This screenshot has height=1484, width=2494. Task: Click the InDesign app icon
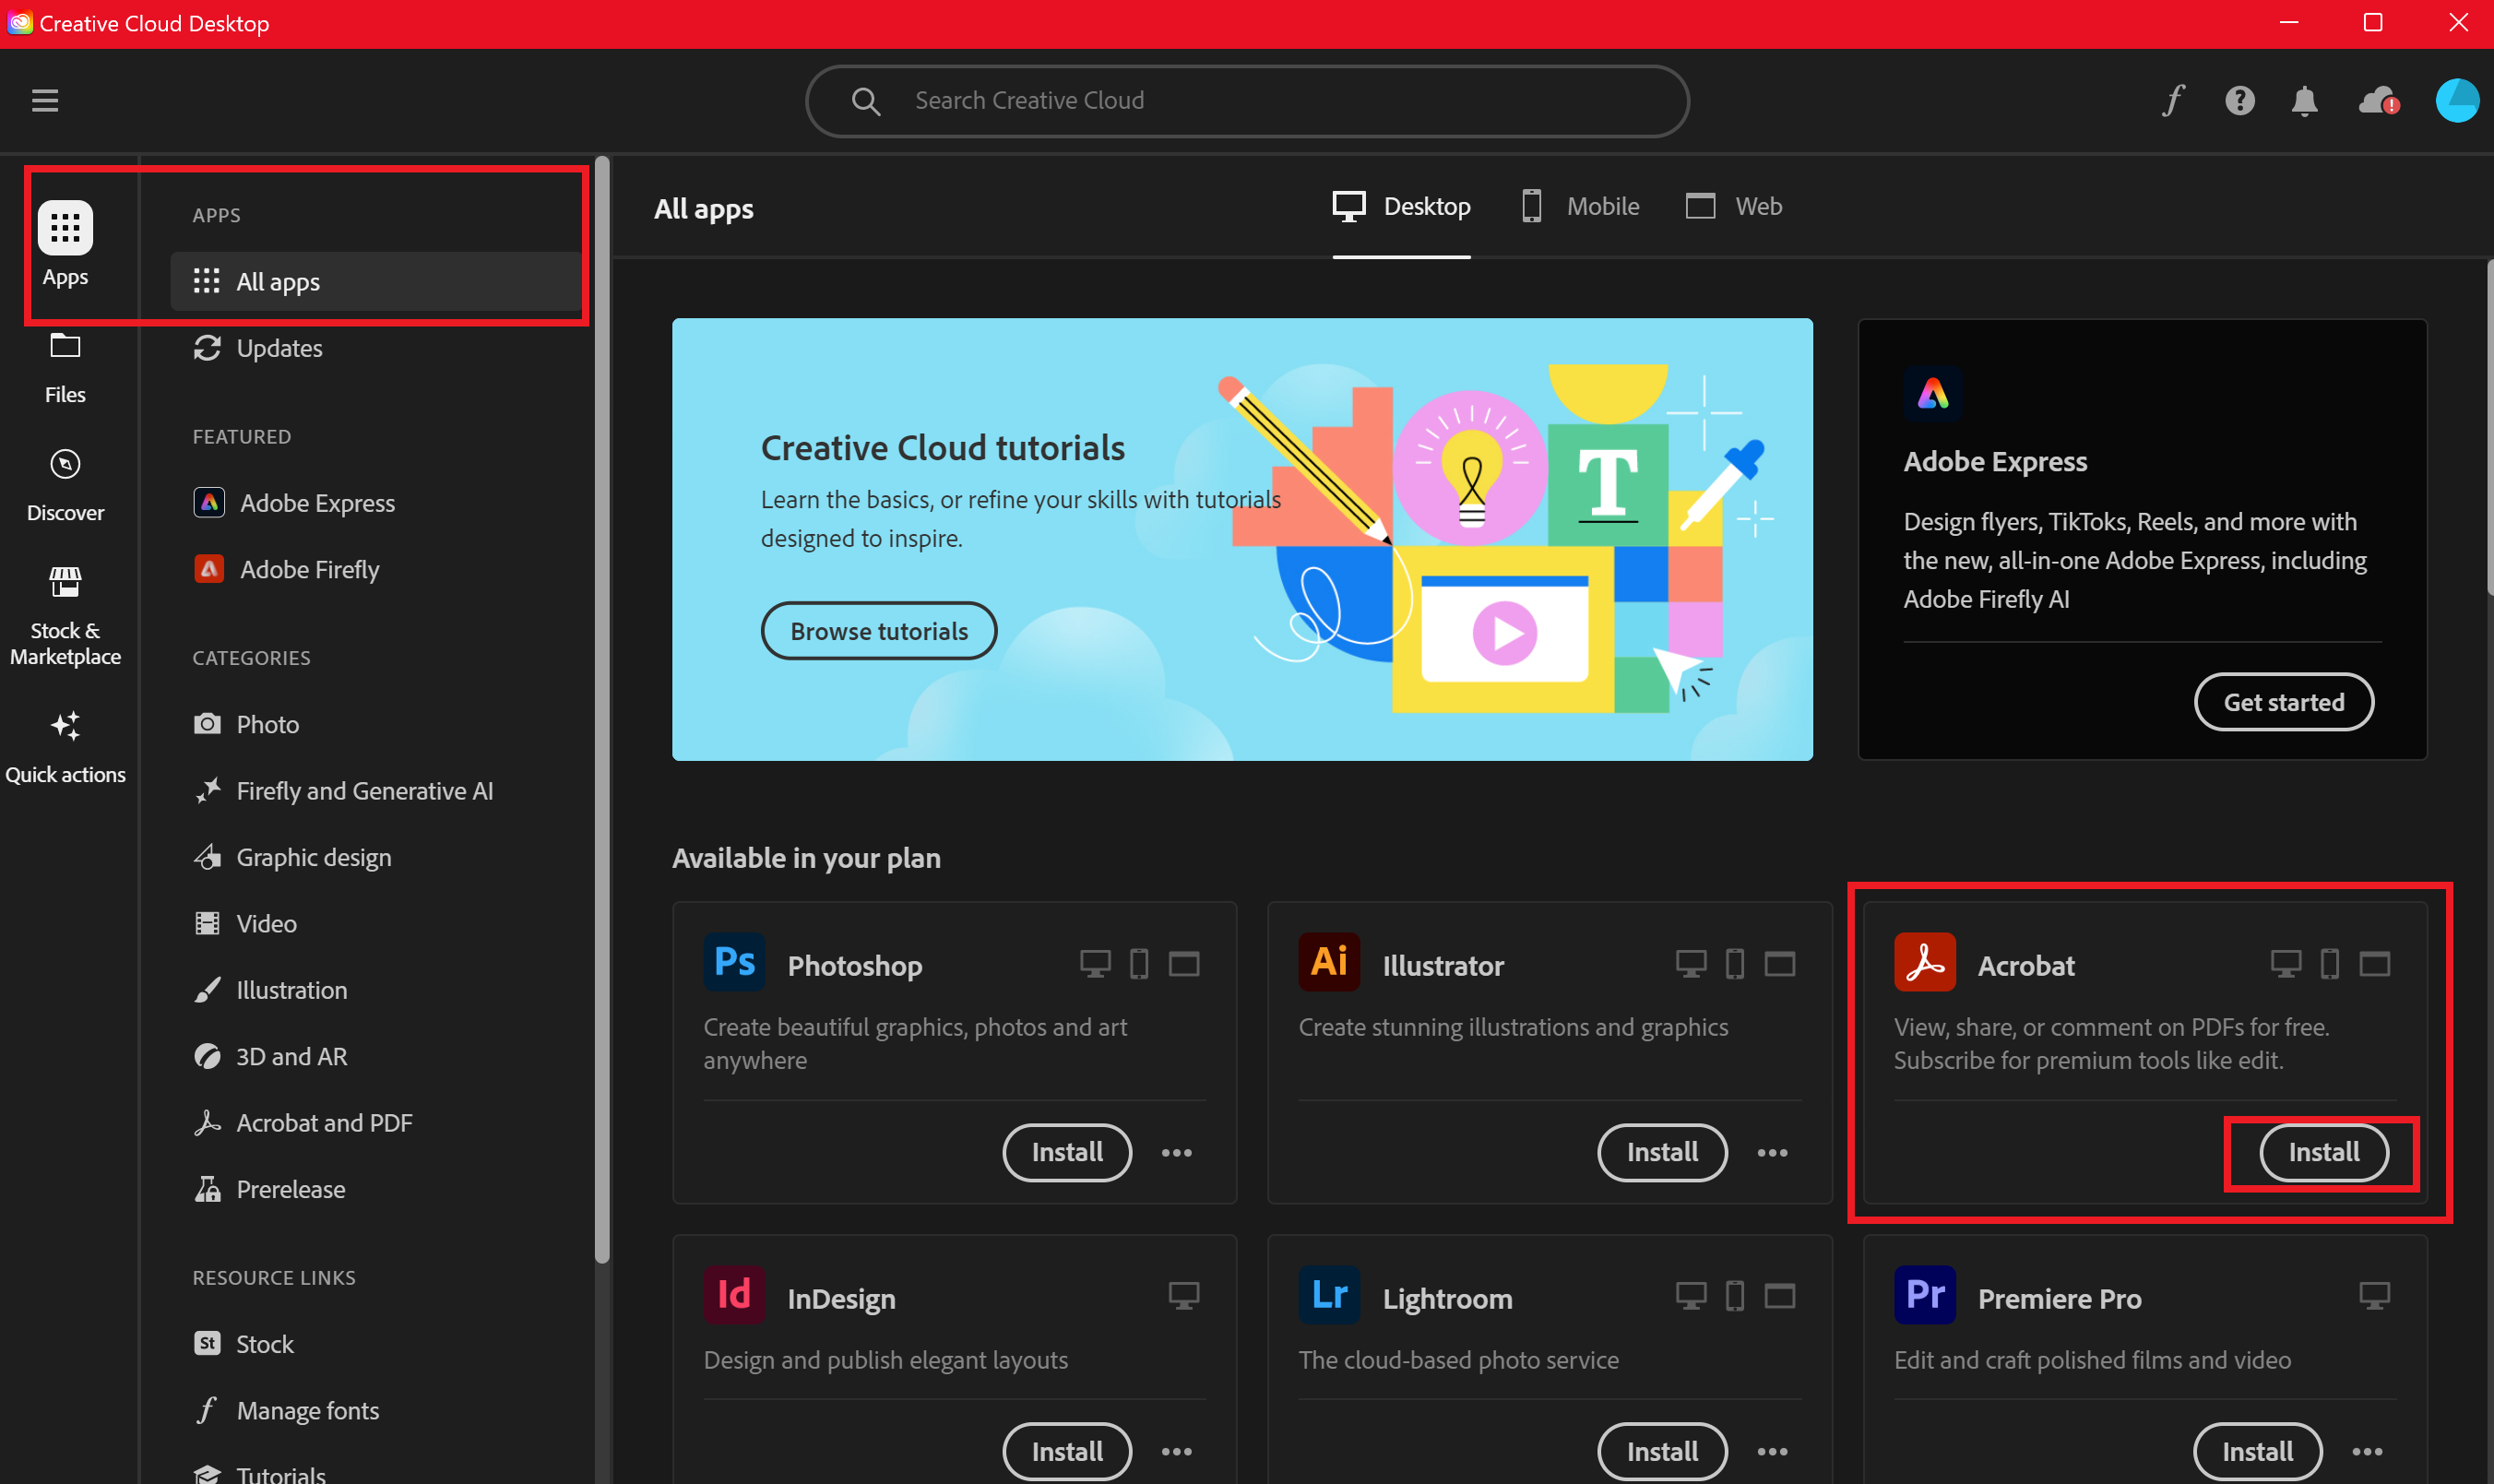point(734,1295)
